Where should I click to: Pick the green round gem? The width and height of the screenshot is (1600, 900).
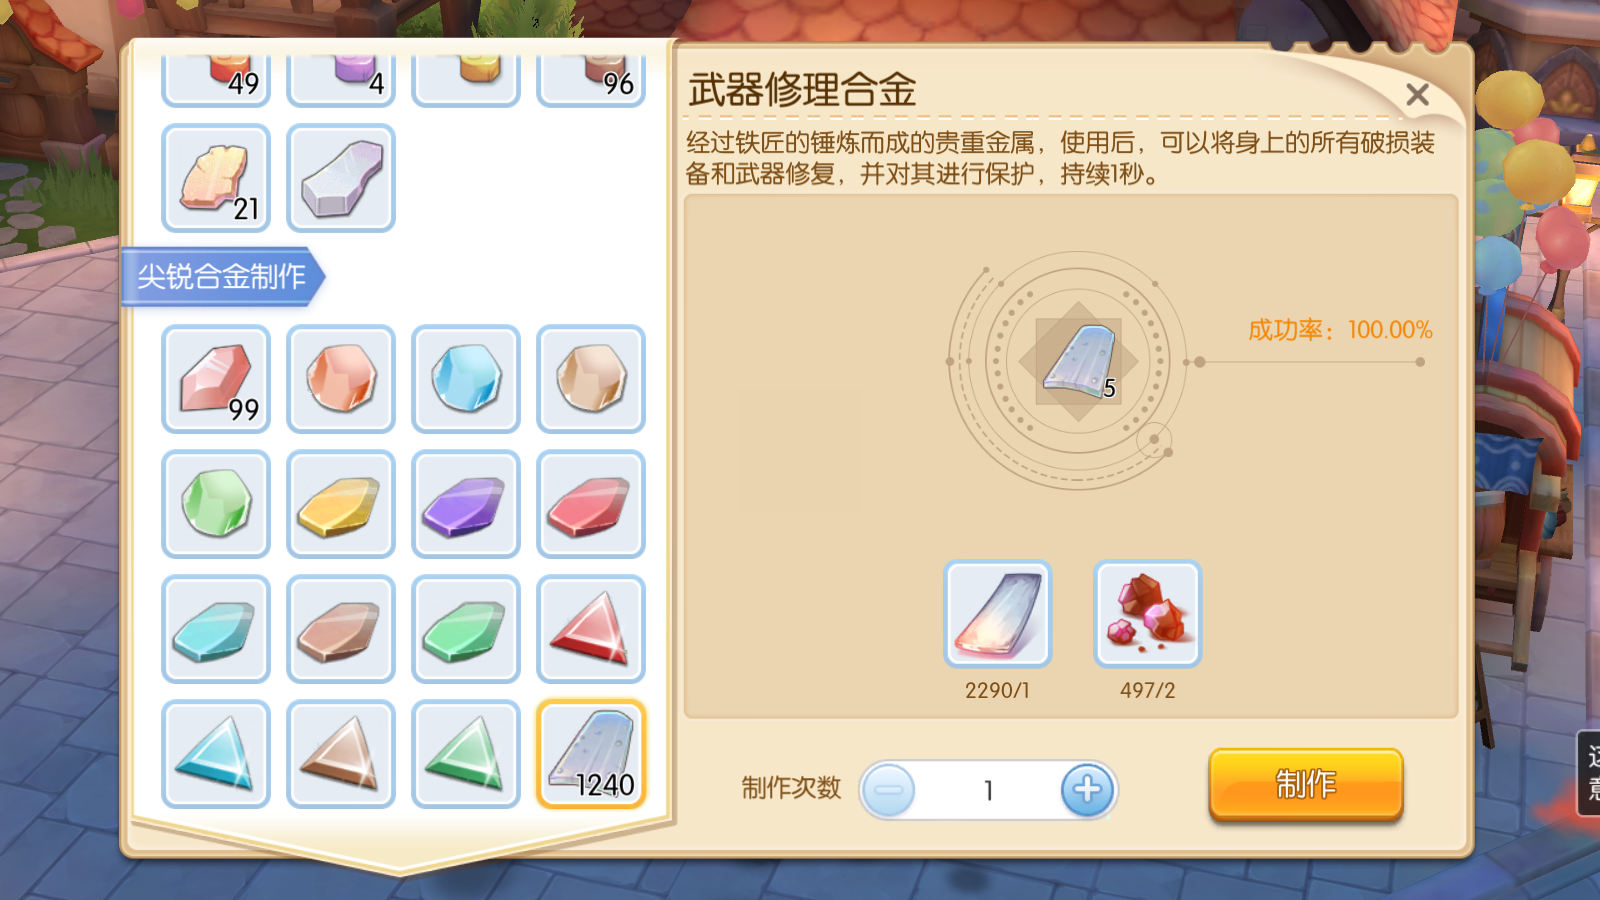pyautogui.click(x=216, y=504)
